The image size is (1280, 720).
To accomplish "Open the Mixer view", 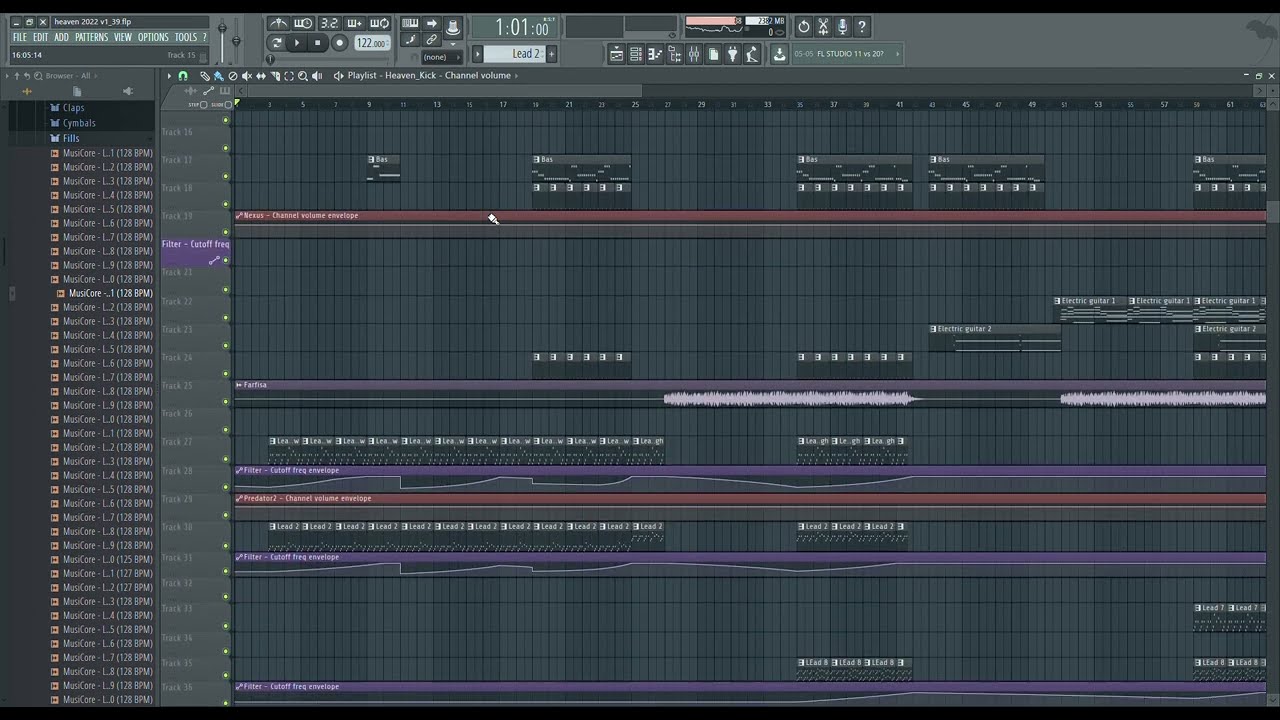I will pyautogui.click(x=694, y=54).
